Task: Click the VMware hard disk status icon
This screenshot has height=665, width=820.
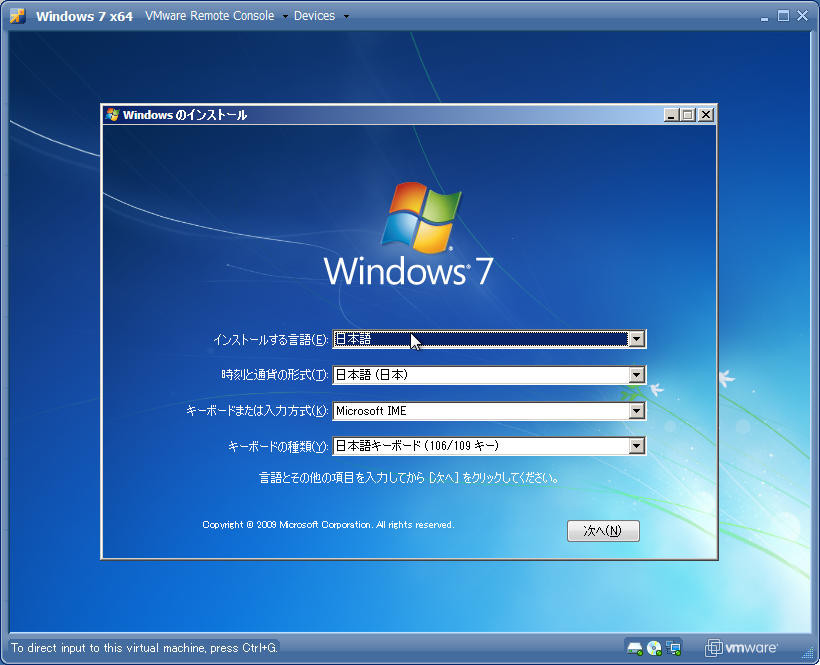Action: pos(634,648)
